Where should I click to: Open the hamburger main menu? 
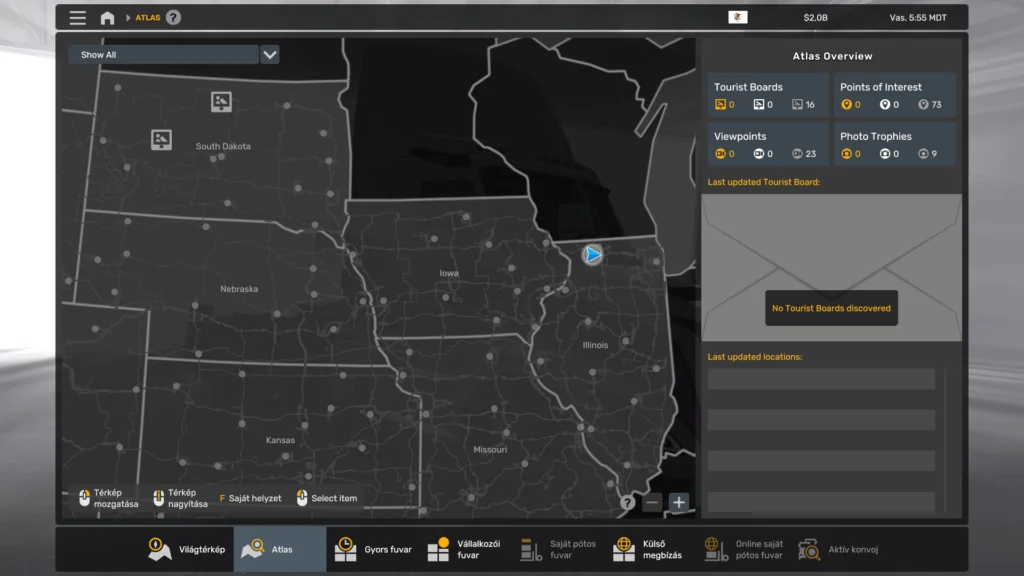tap(78, 18)
